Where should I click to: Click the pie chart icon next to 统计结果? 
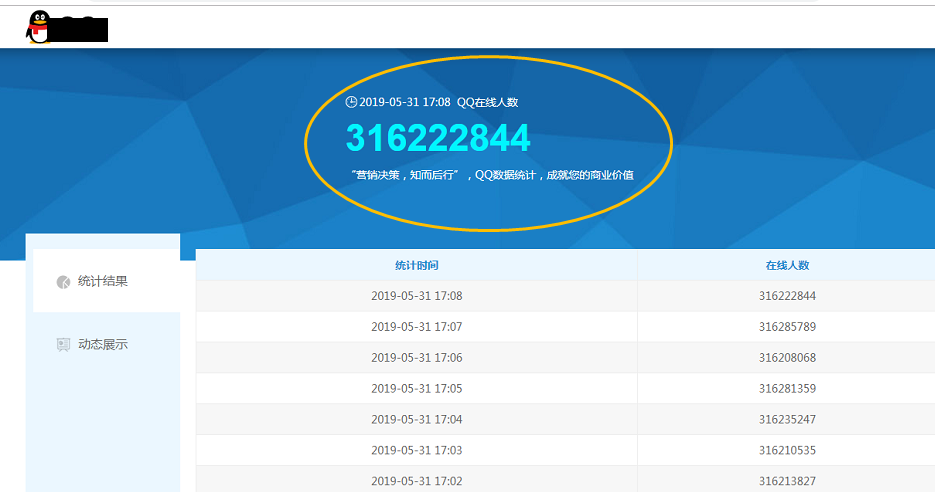coord(63,282)
